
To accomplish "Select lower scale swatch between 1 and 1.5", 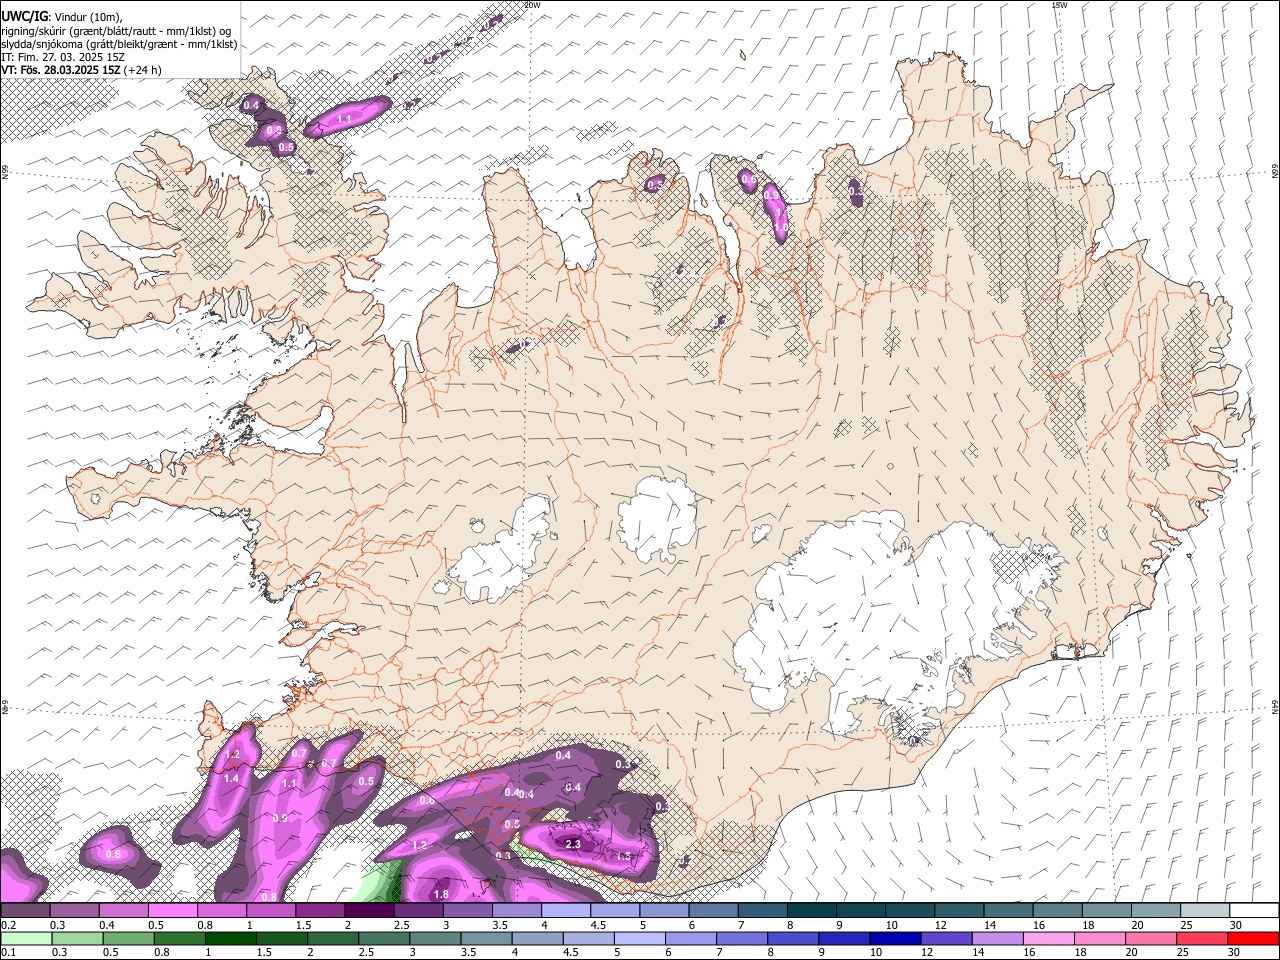I will pyautogui.click(x=230, y=938).
